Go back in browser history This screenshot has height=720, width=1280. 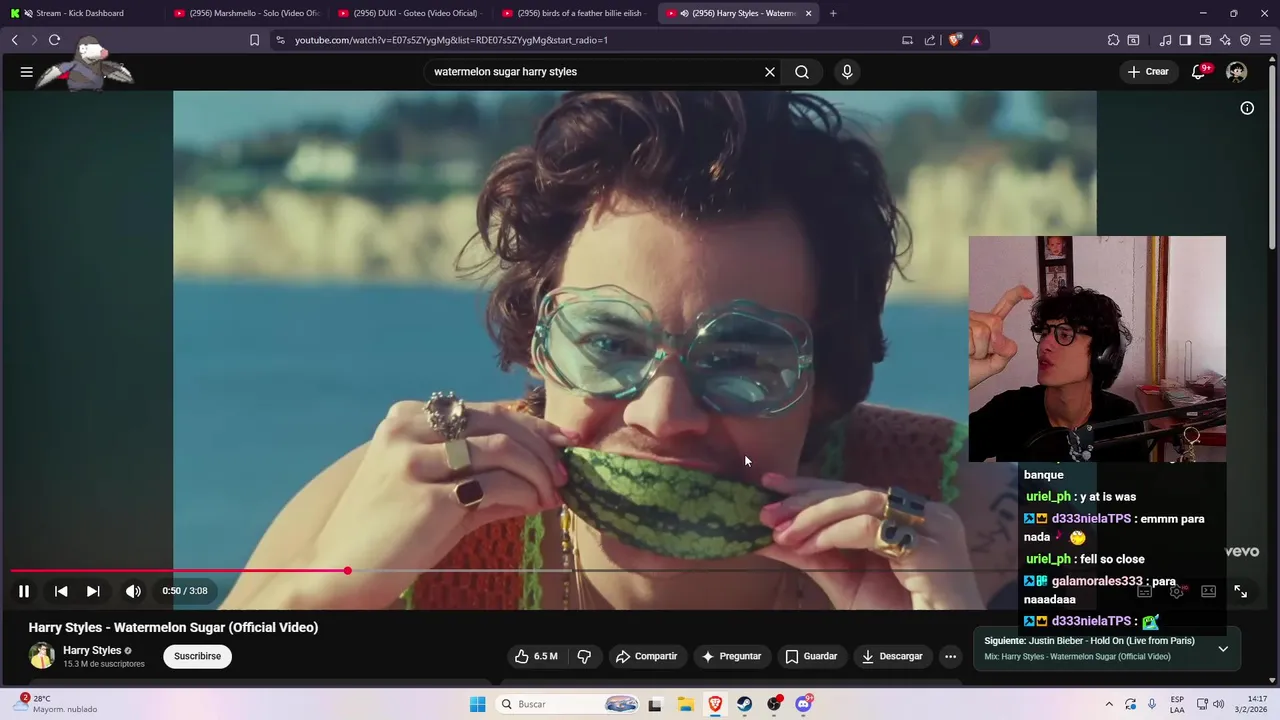[15, 40]
